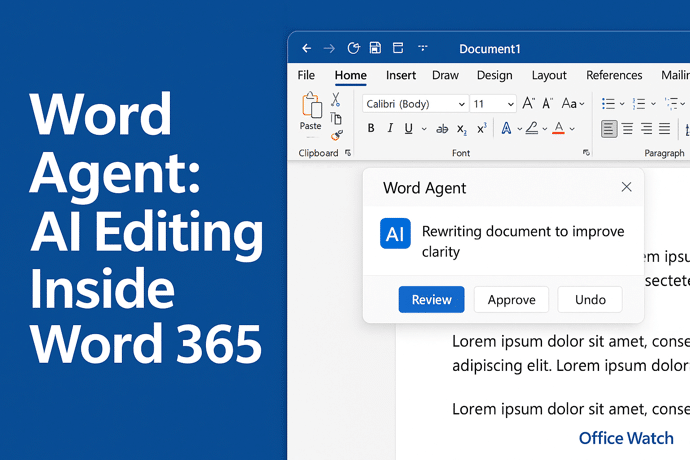Click the Bullets list icon
690x460 pixels.
pyautogui.click(x=609, y=104)
